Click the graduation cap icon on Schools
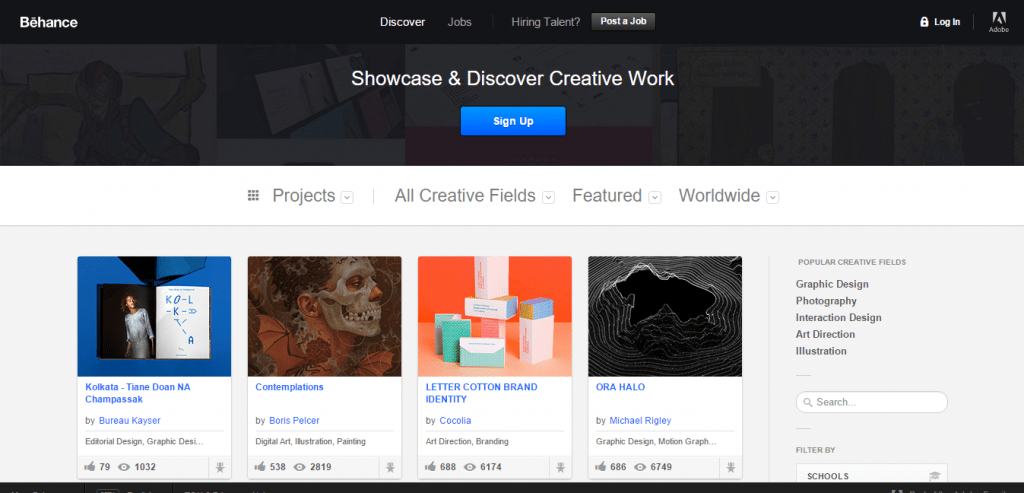1024x493 pixels. [935, 477]
